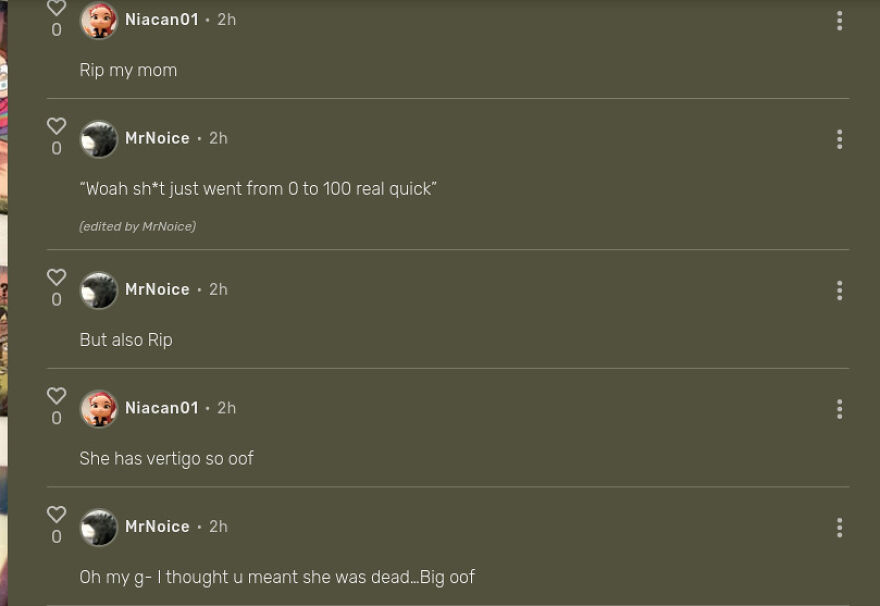Screen dimensions: 880x606
Task: Open options for MrNoice's edited comment
Action: (839, 139)
